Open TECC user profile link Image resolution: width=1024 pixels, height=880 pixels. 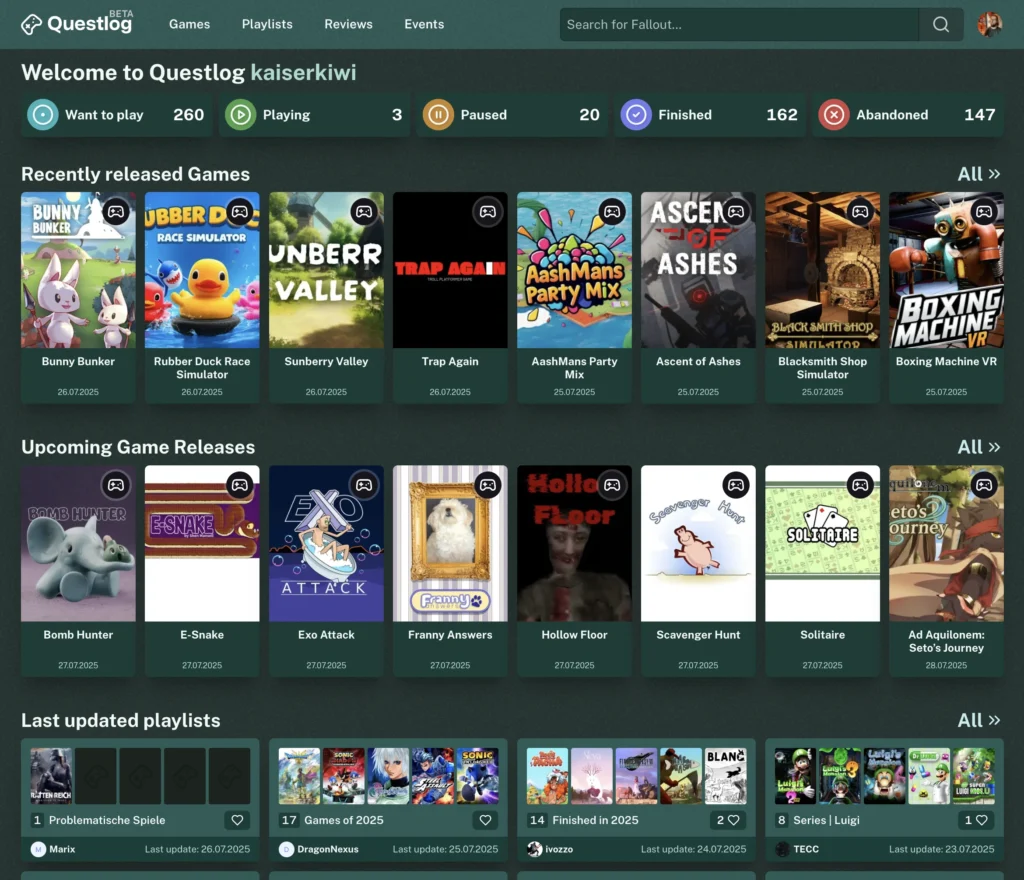(797, 849)
